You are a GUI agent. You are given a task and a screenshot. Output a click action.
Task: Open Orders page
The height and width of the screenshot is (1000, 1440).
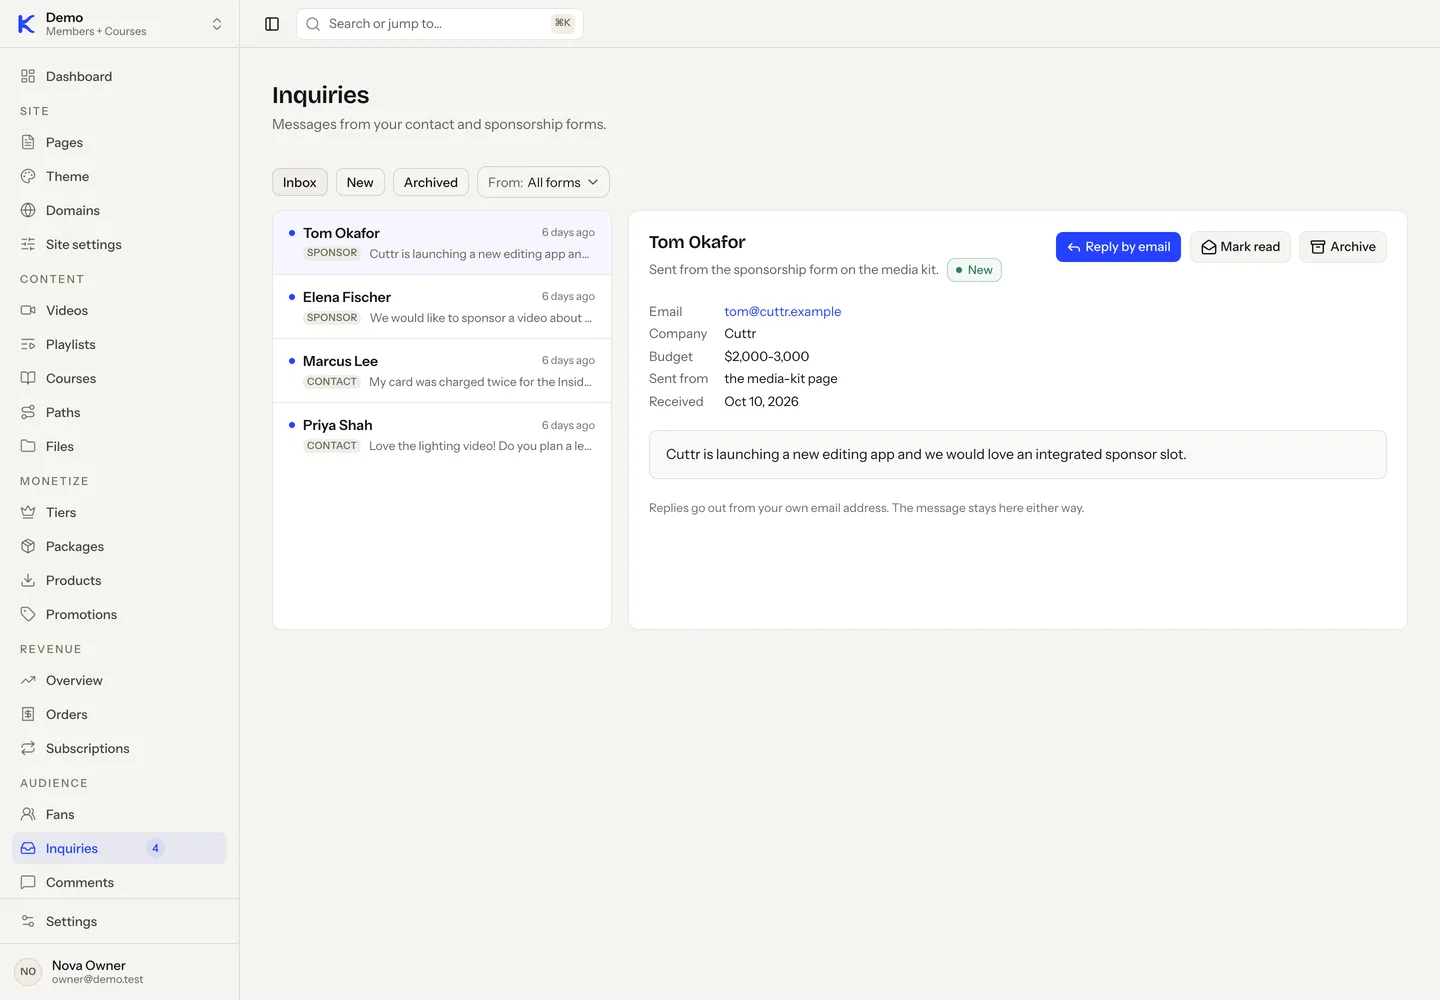[119, 714]
